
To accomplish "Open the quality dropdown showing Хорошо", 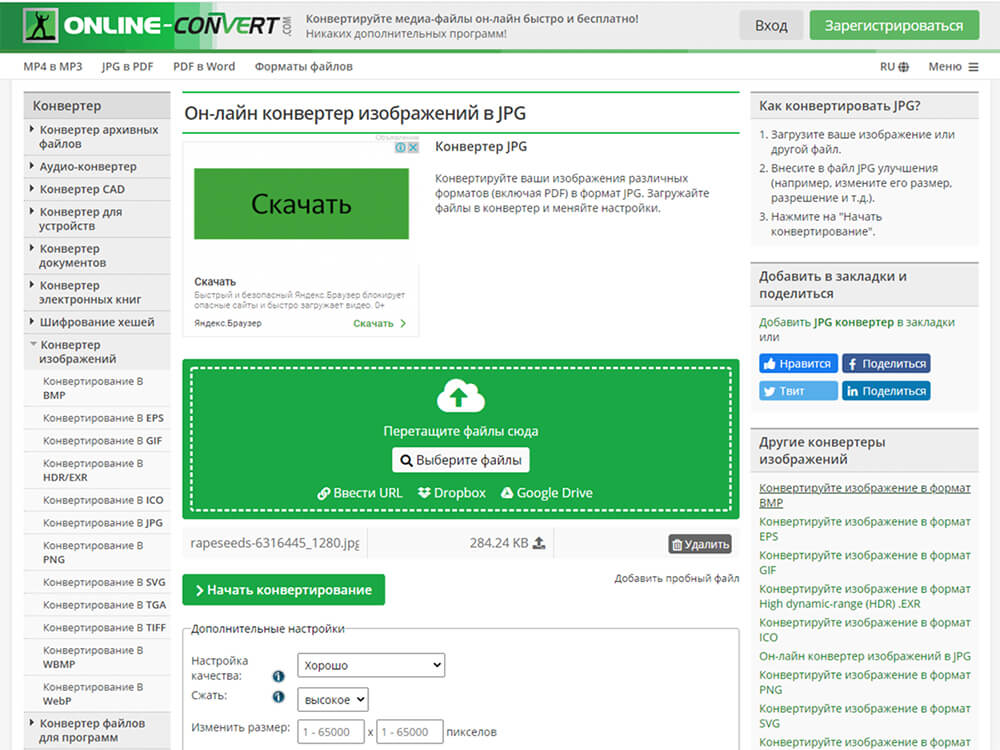I will (370, 665).
